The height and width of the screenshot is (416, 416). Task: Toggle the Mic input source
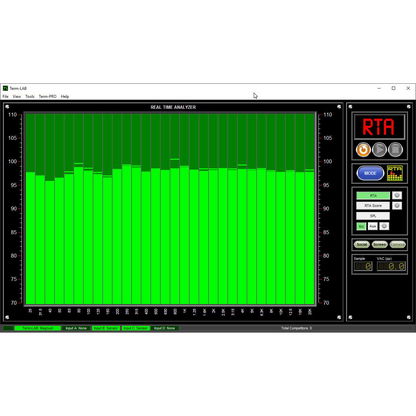361,226
